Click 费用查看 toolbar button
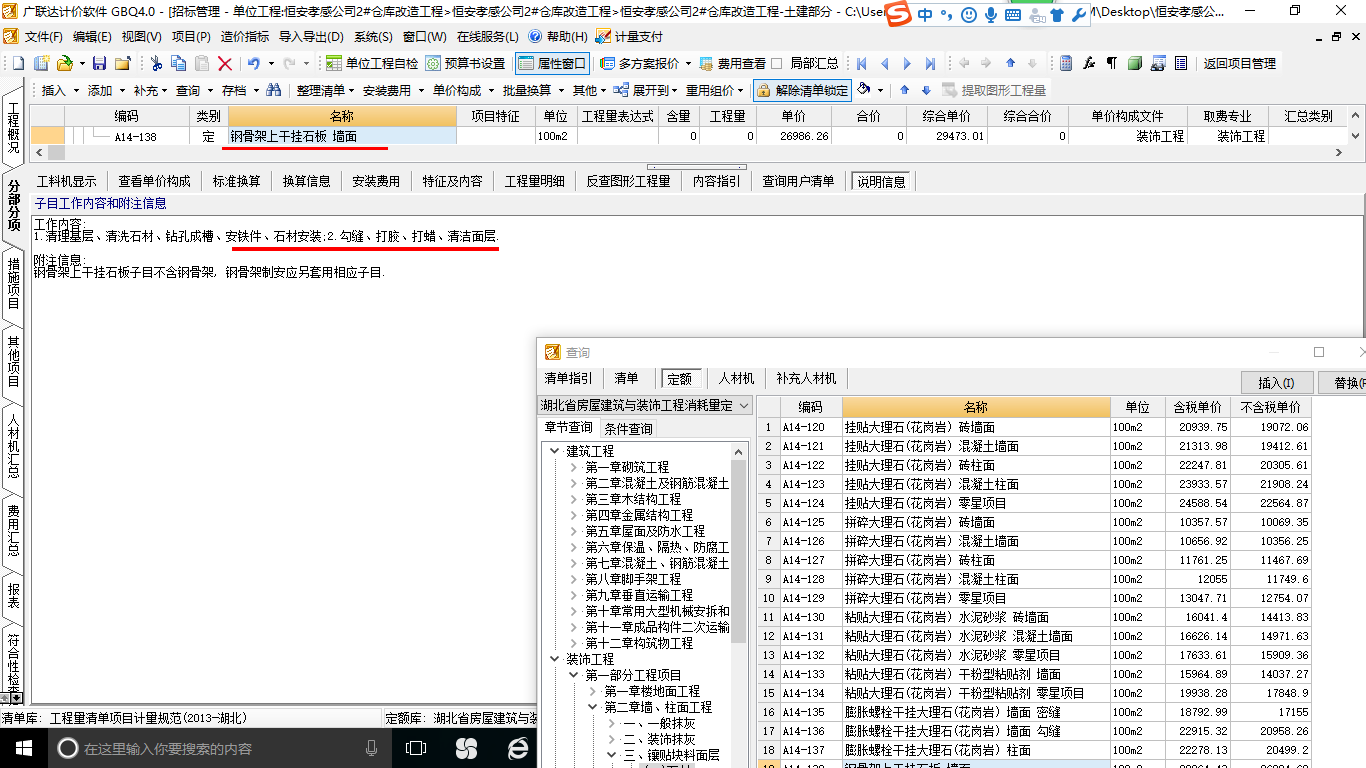The image size is (1366, 768). 732,63
